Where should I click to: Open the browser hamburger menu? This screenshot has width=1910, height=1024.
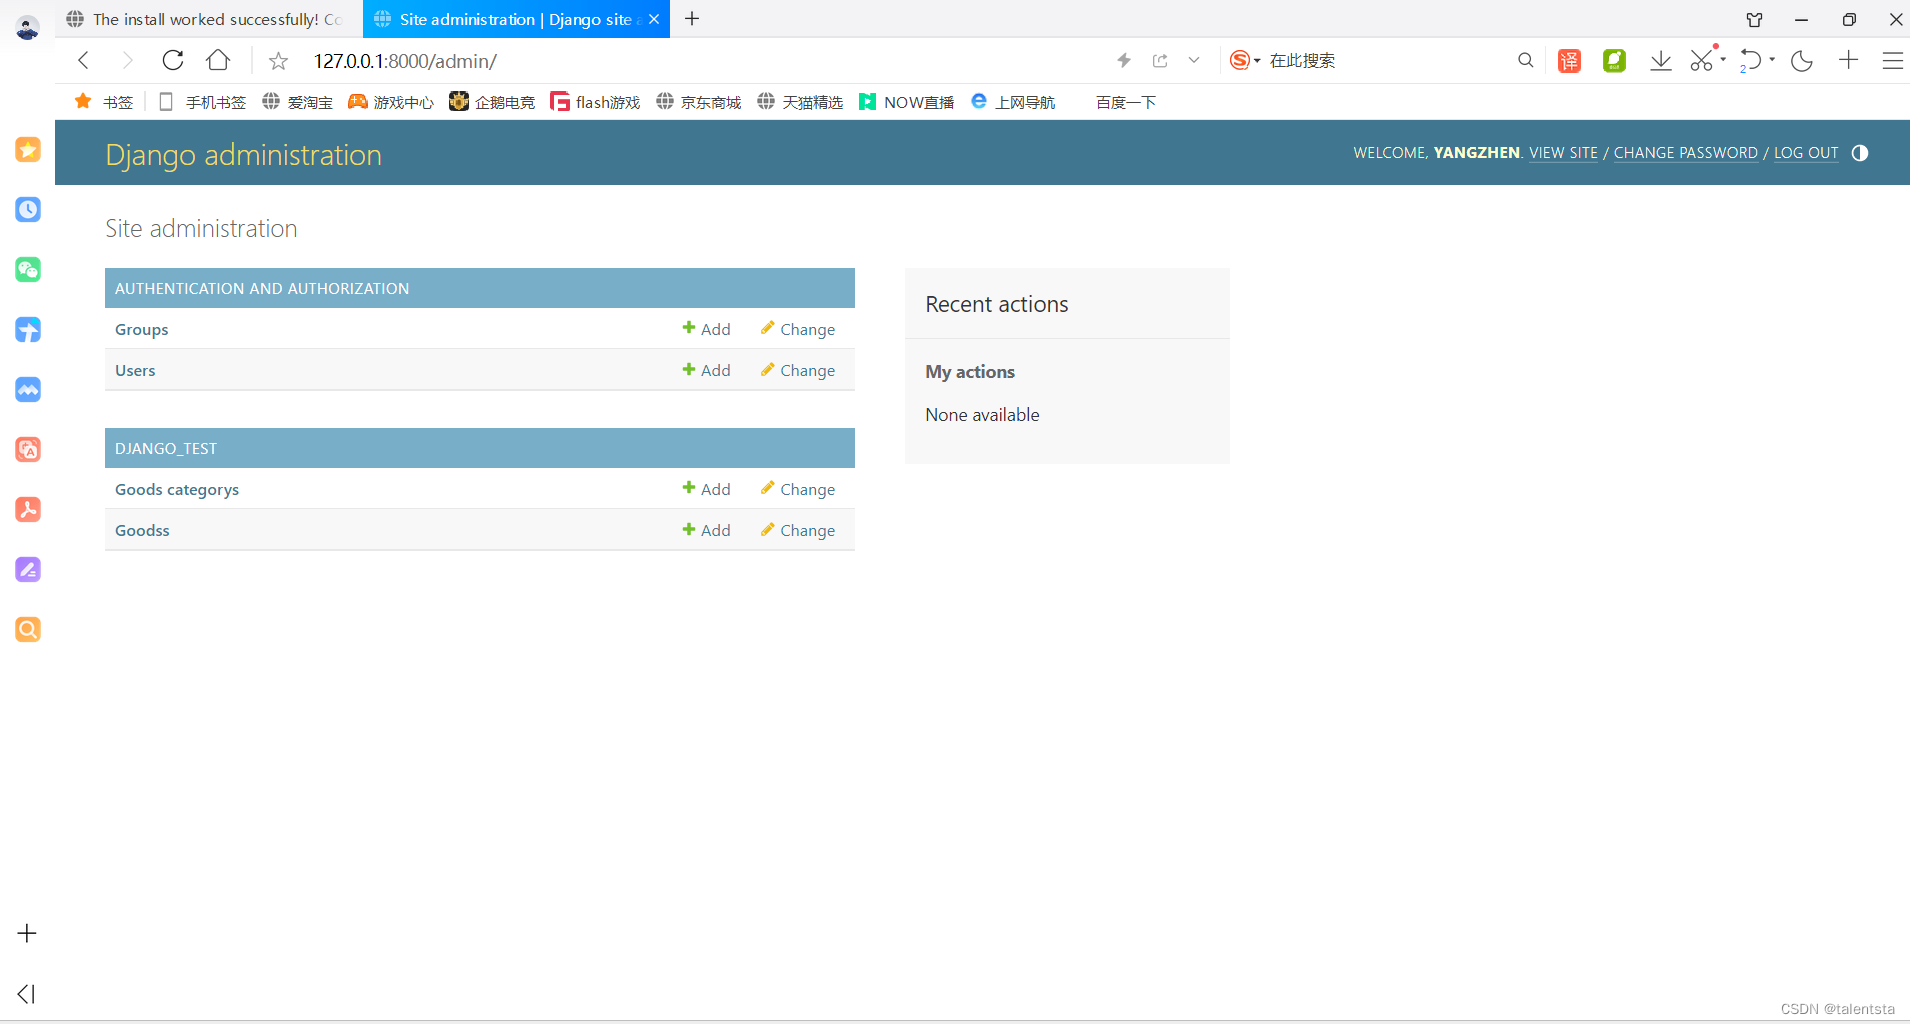point(1892,61)
